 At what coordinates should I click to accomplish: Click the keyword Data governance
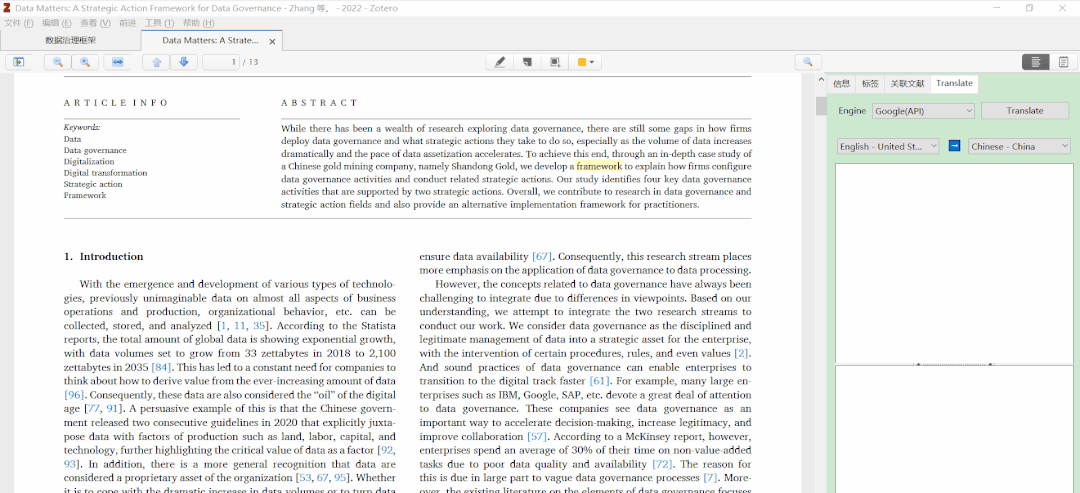pyautogui.click(x=95, y=150)
